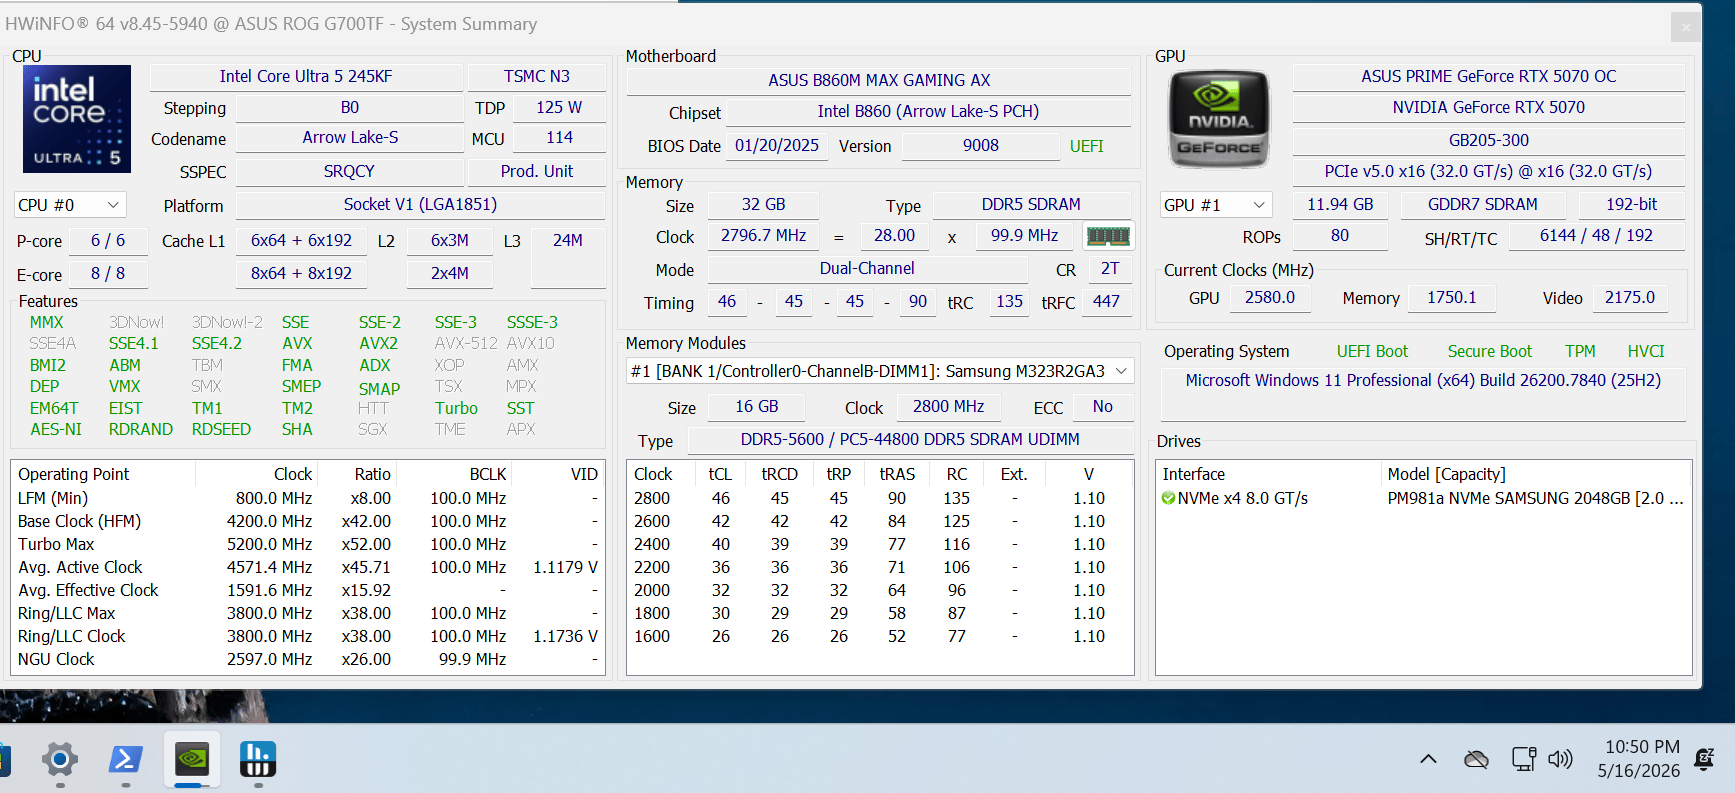Click the PCIe v5.0 x16 link field
Screen dimensions: 1735x793
coord(1488,172)
